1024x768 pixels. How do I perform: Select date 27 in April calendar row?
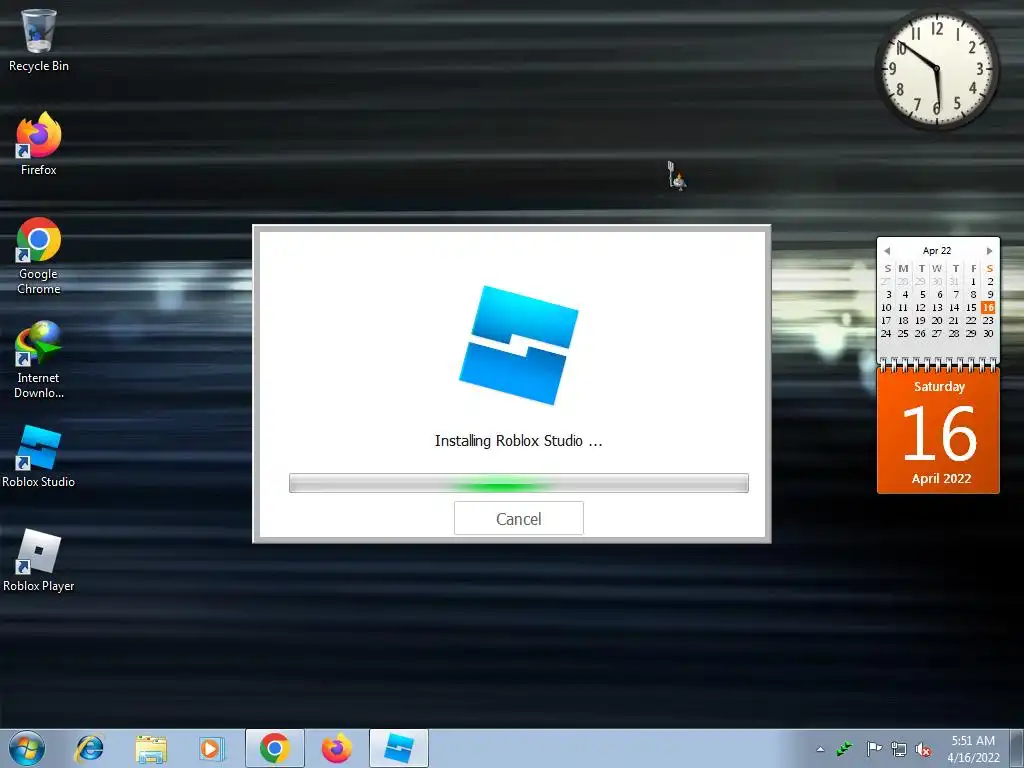(x=937, y=334)
